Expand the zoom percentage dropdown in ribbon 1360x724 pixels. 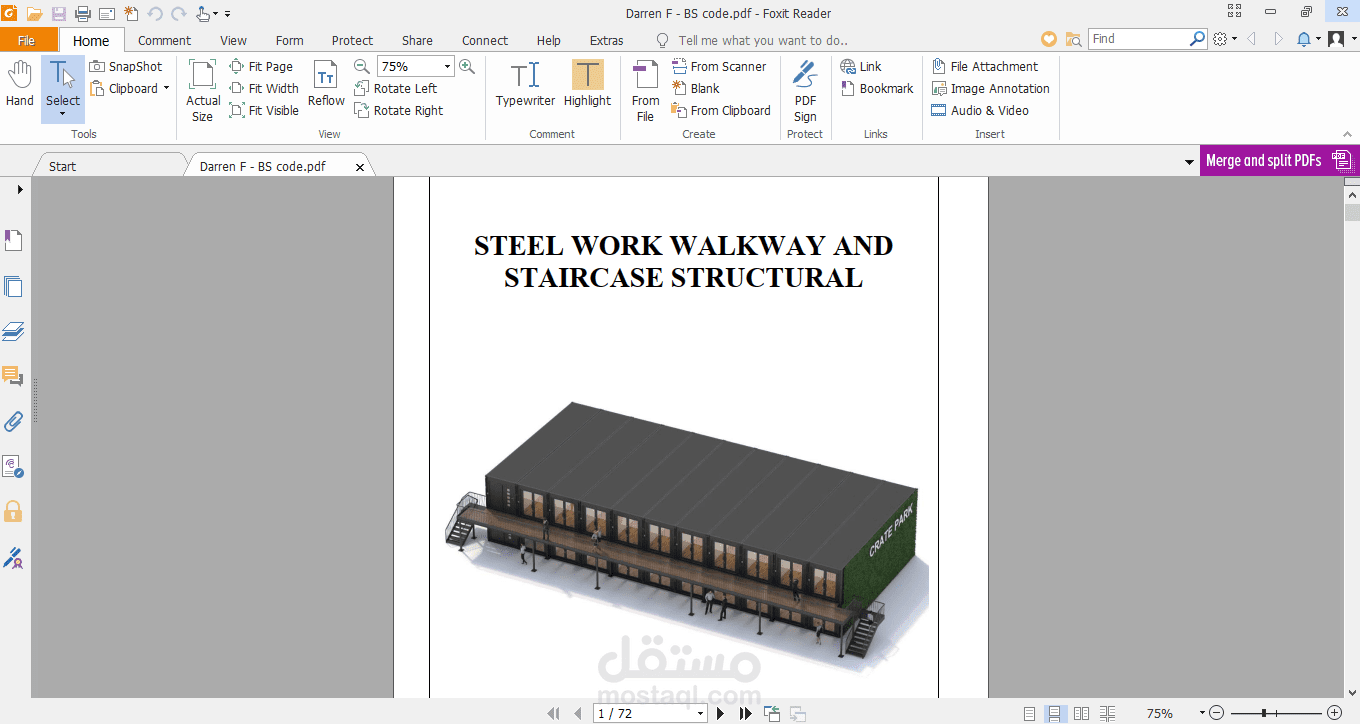click(x=447, y=66)
